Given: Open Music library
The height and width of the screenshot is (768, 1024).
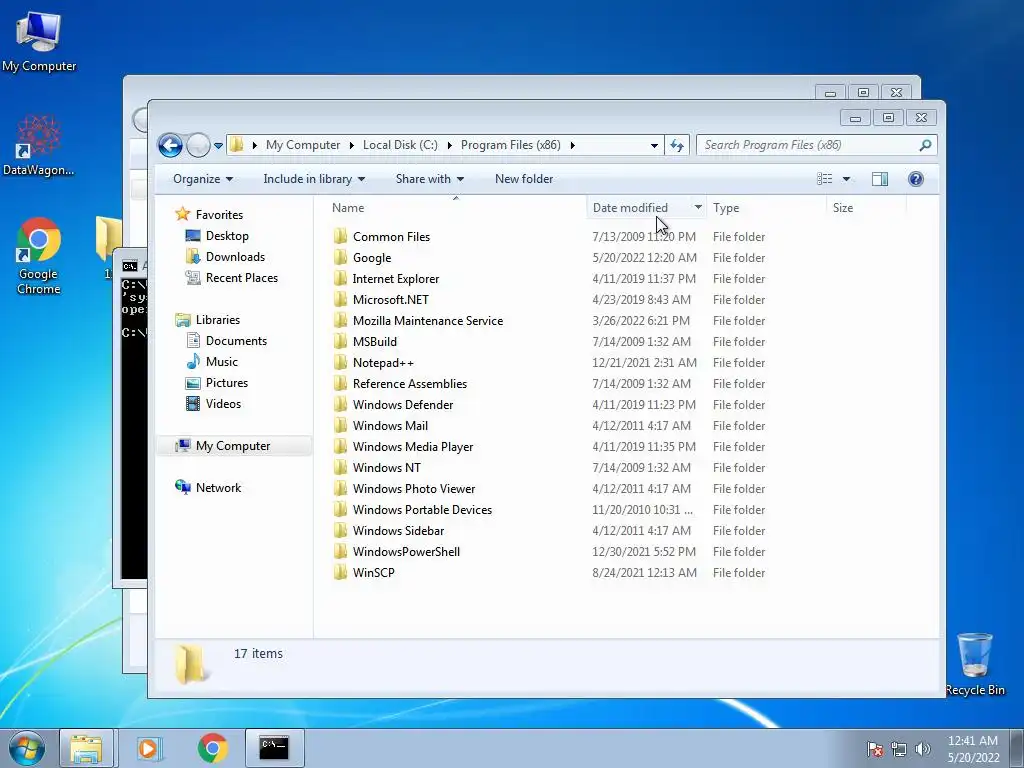Looking at the screenshot, I should [x=221, y=362].
